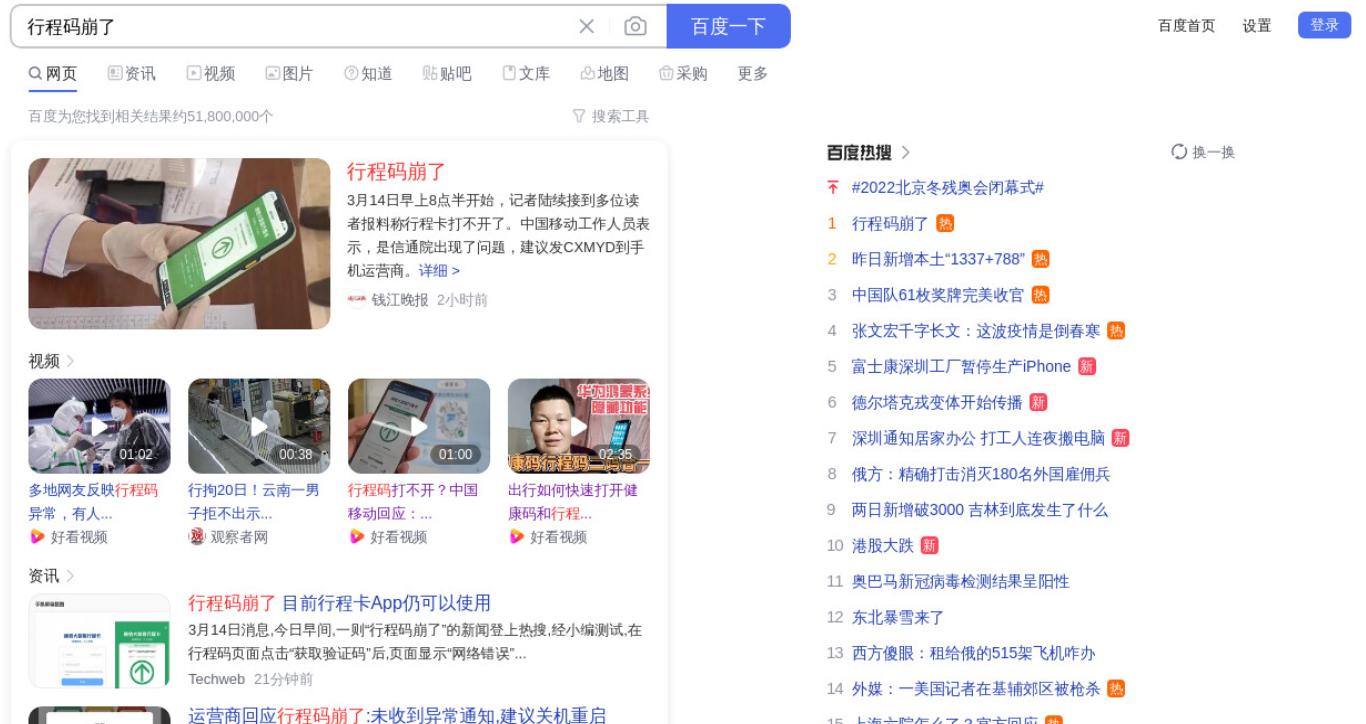Open article 运营商回应行程码崩了
The width and height of the screenshot is (1366, 724).
pyautogui.click(x=397, y=715)
